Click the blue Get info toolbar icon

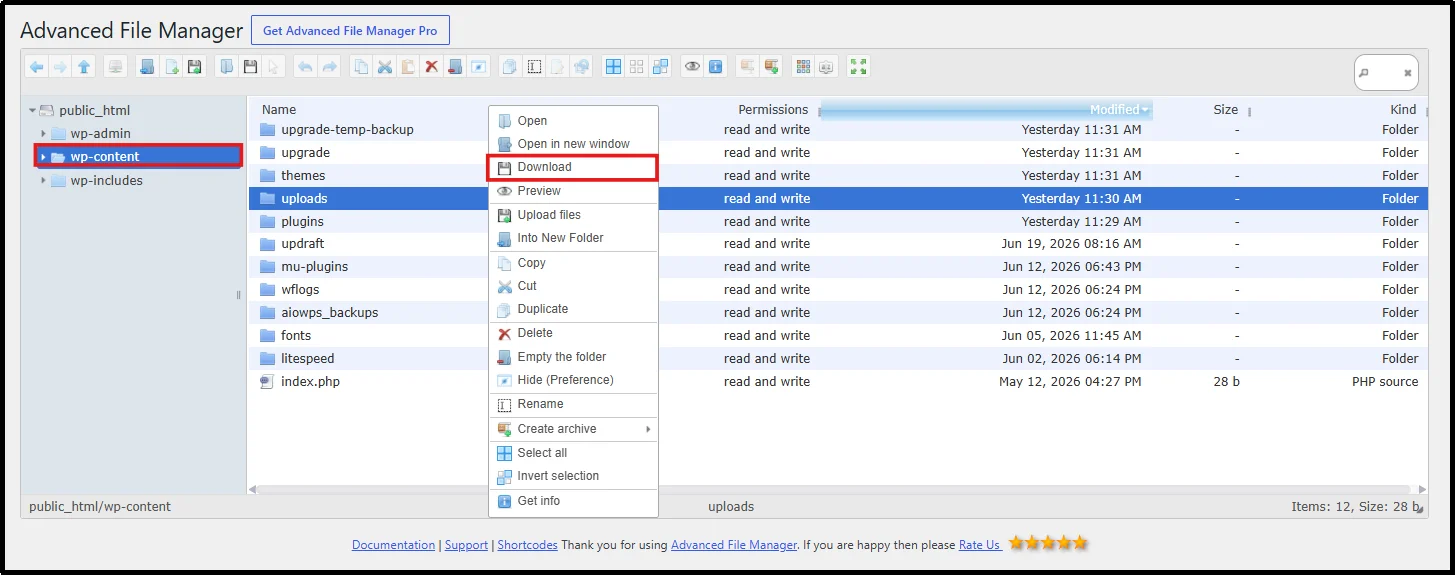[715, 67]
